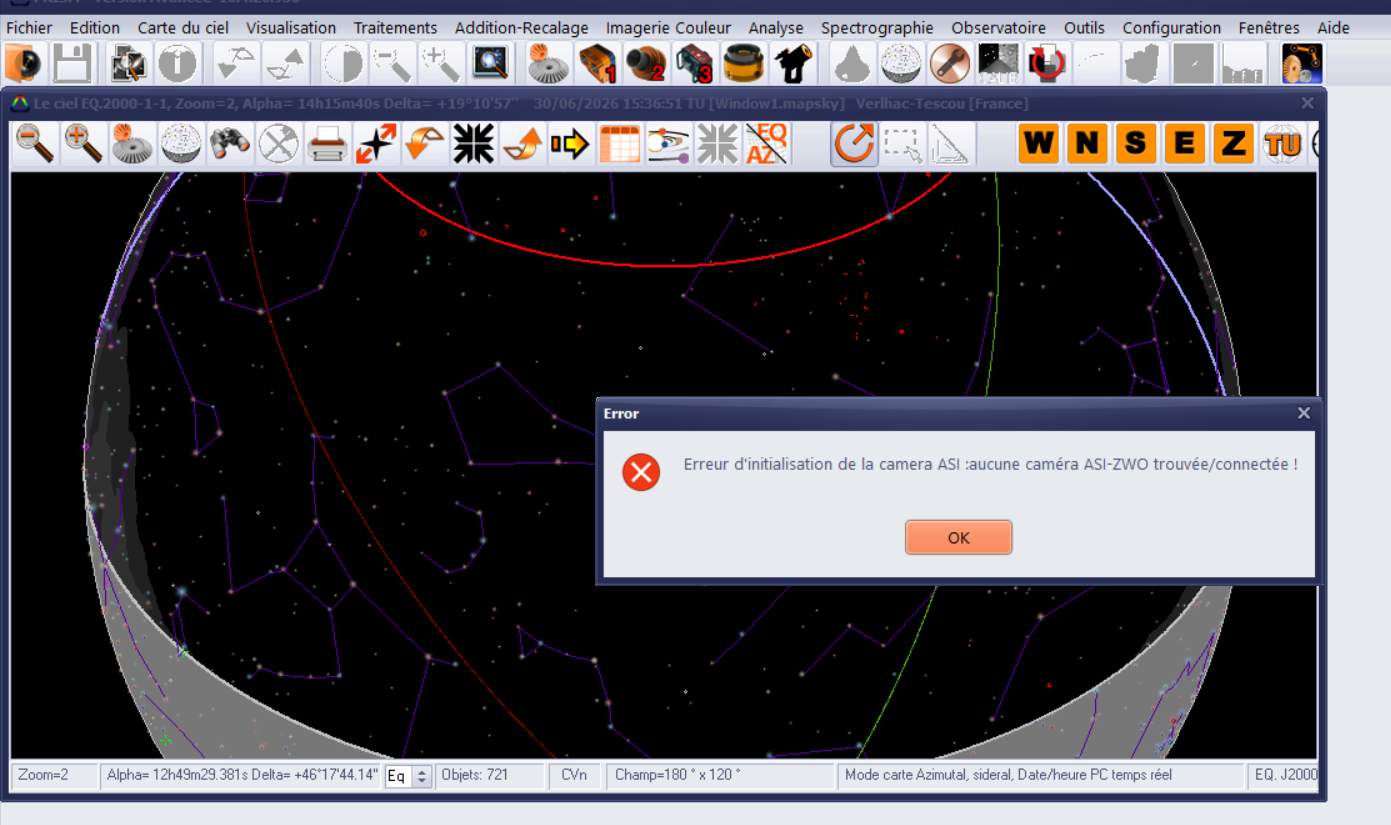Click the red and black diagonal arrows icon
Viewport: 1391px width, 825px height.
point(376,144)
